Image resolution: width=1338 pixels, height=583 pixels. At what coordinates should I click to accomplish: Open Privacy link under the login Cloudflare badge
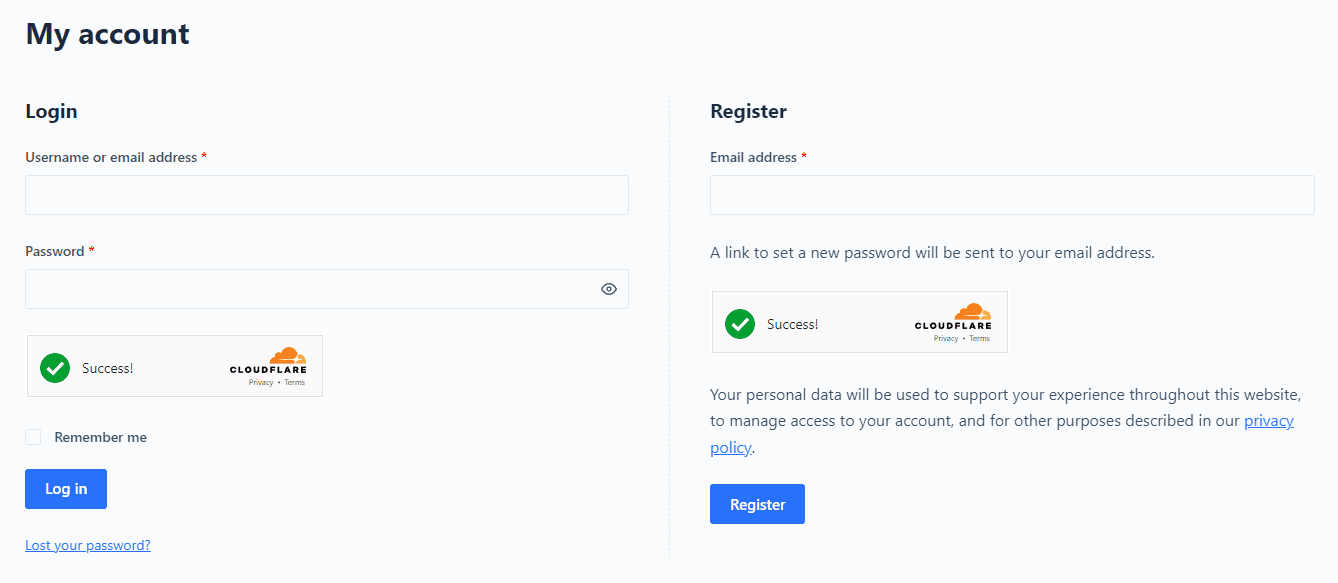259,382
